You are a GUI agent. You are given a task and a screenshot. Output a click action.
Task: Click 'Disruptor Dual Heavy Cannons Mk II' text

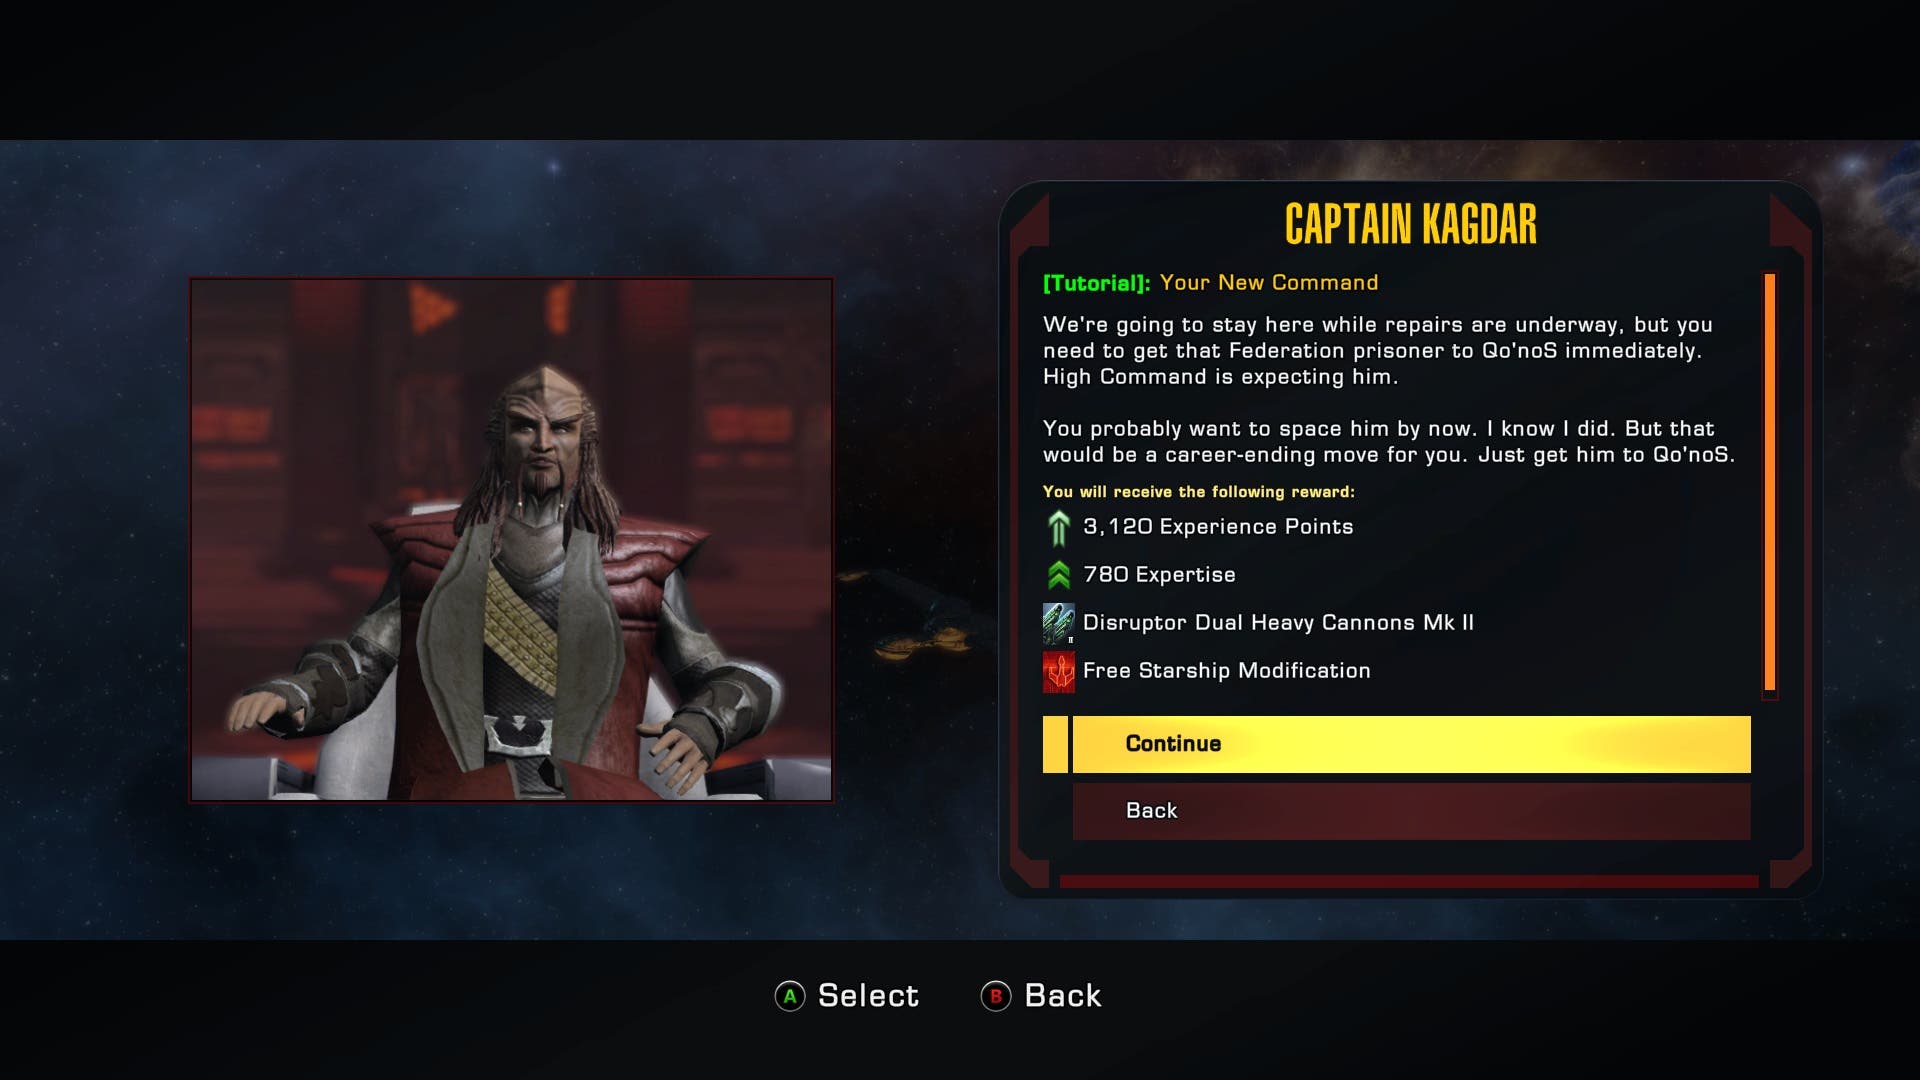[1278, 623]
